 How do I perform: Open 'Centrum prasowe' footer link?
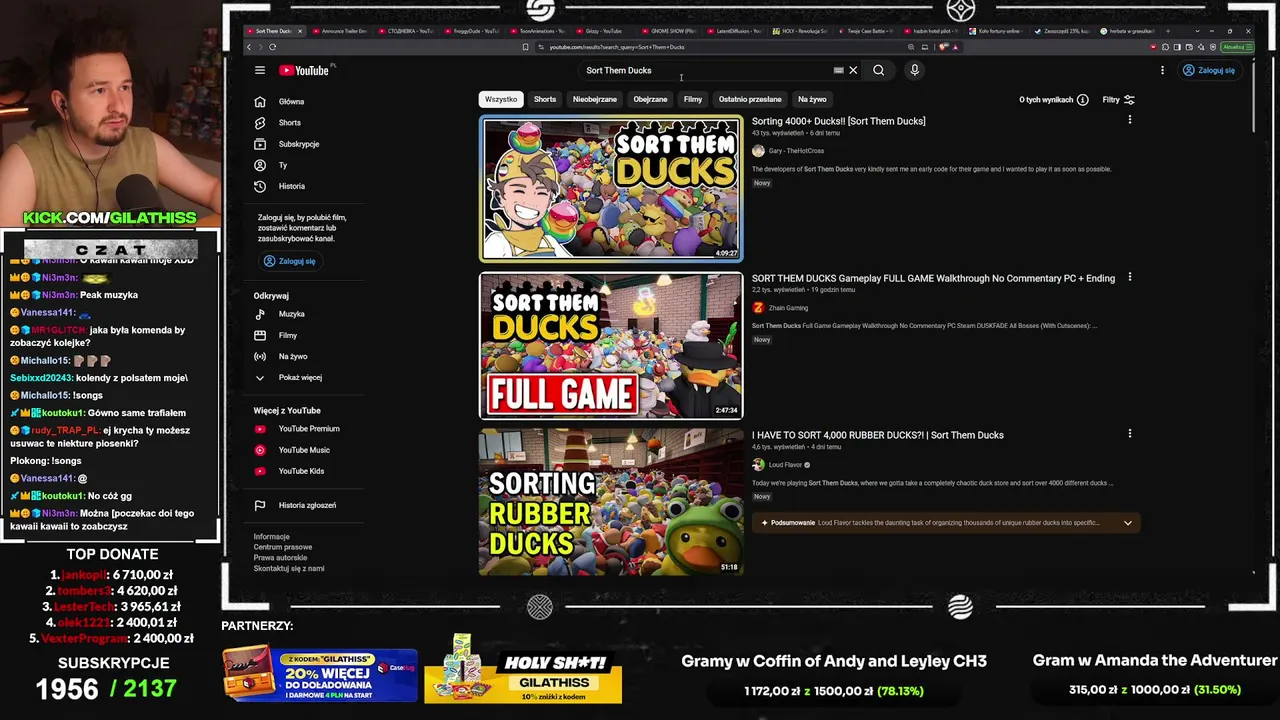(x=283, y=547)
